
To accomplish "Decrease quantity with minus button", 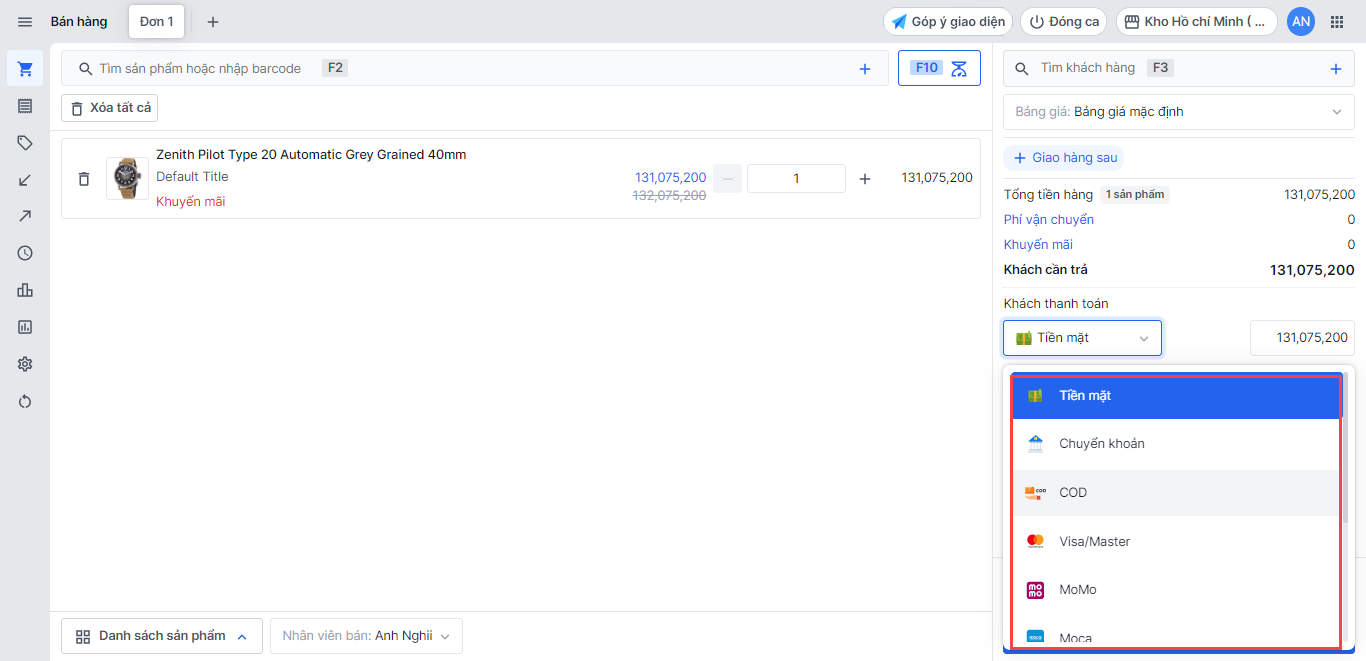I will [x=727, y=178].
